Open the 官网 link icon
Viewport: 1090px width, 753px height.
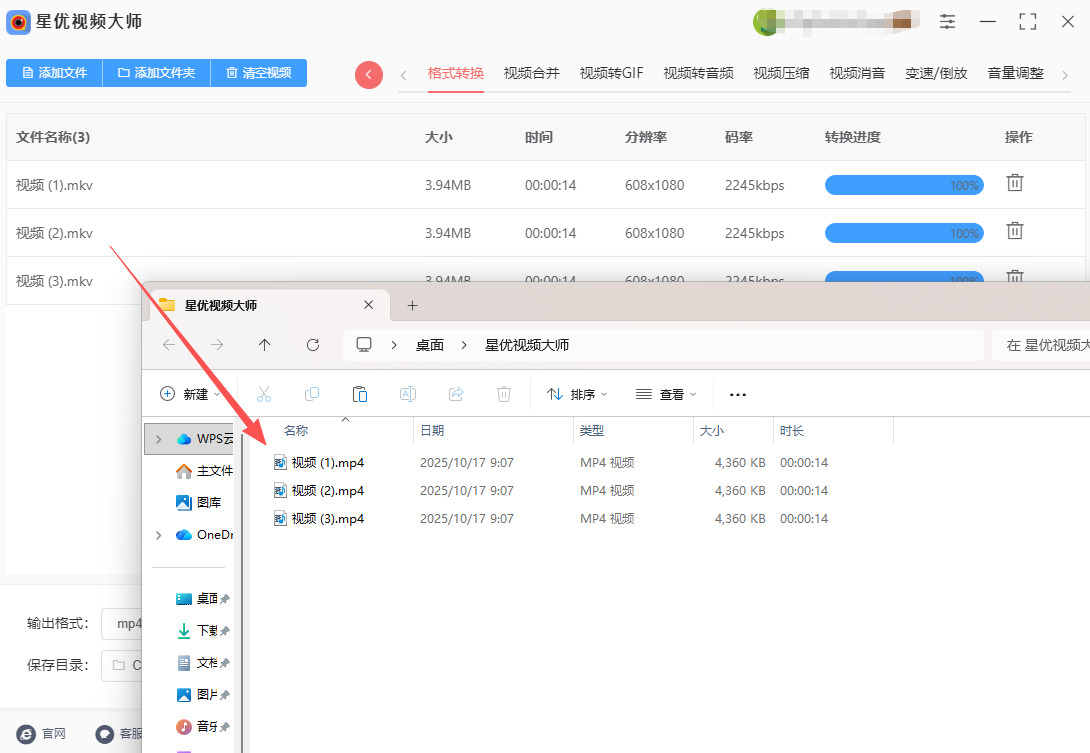26,734
